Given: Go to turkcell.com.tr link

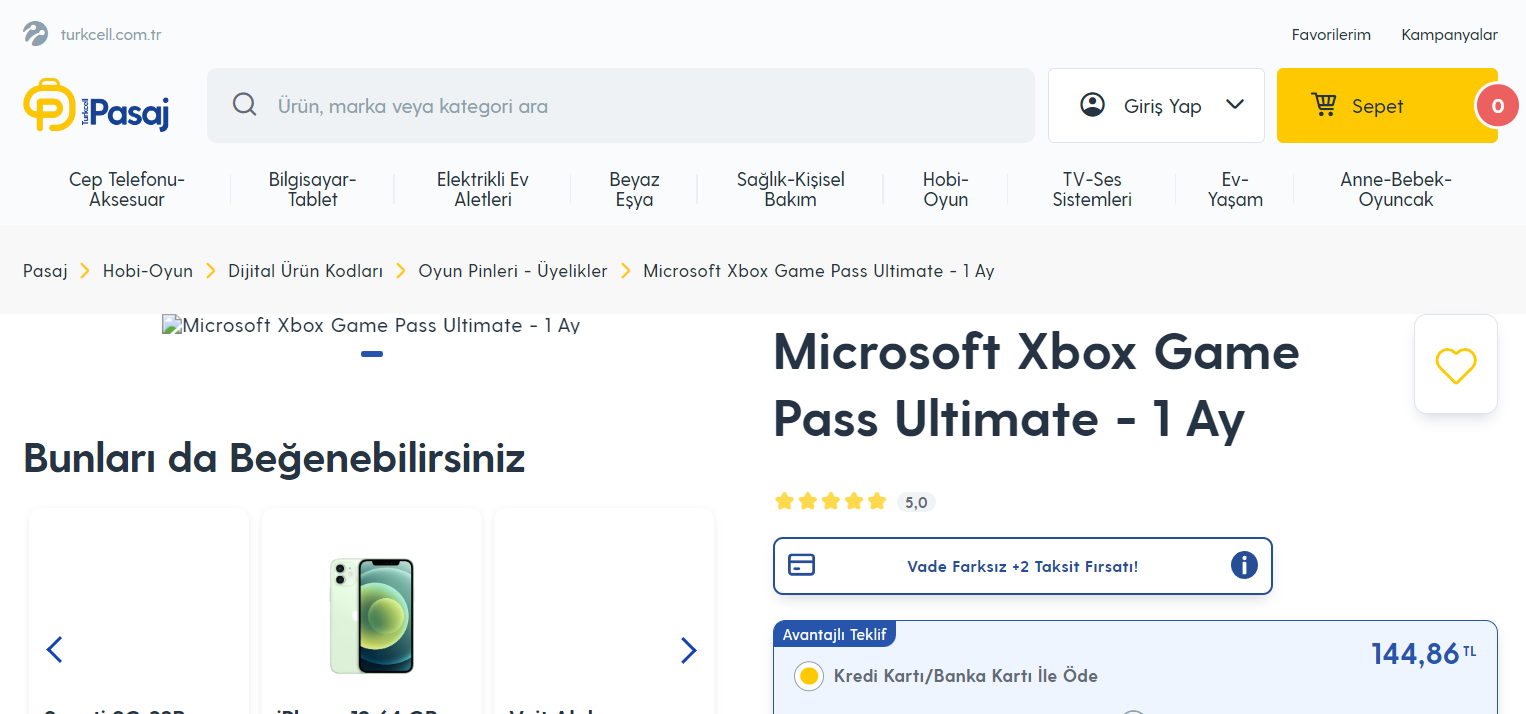Looking at the screenshot, I should [111, 35].
